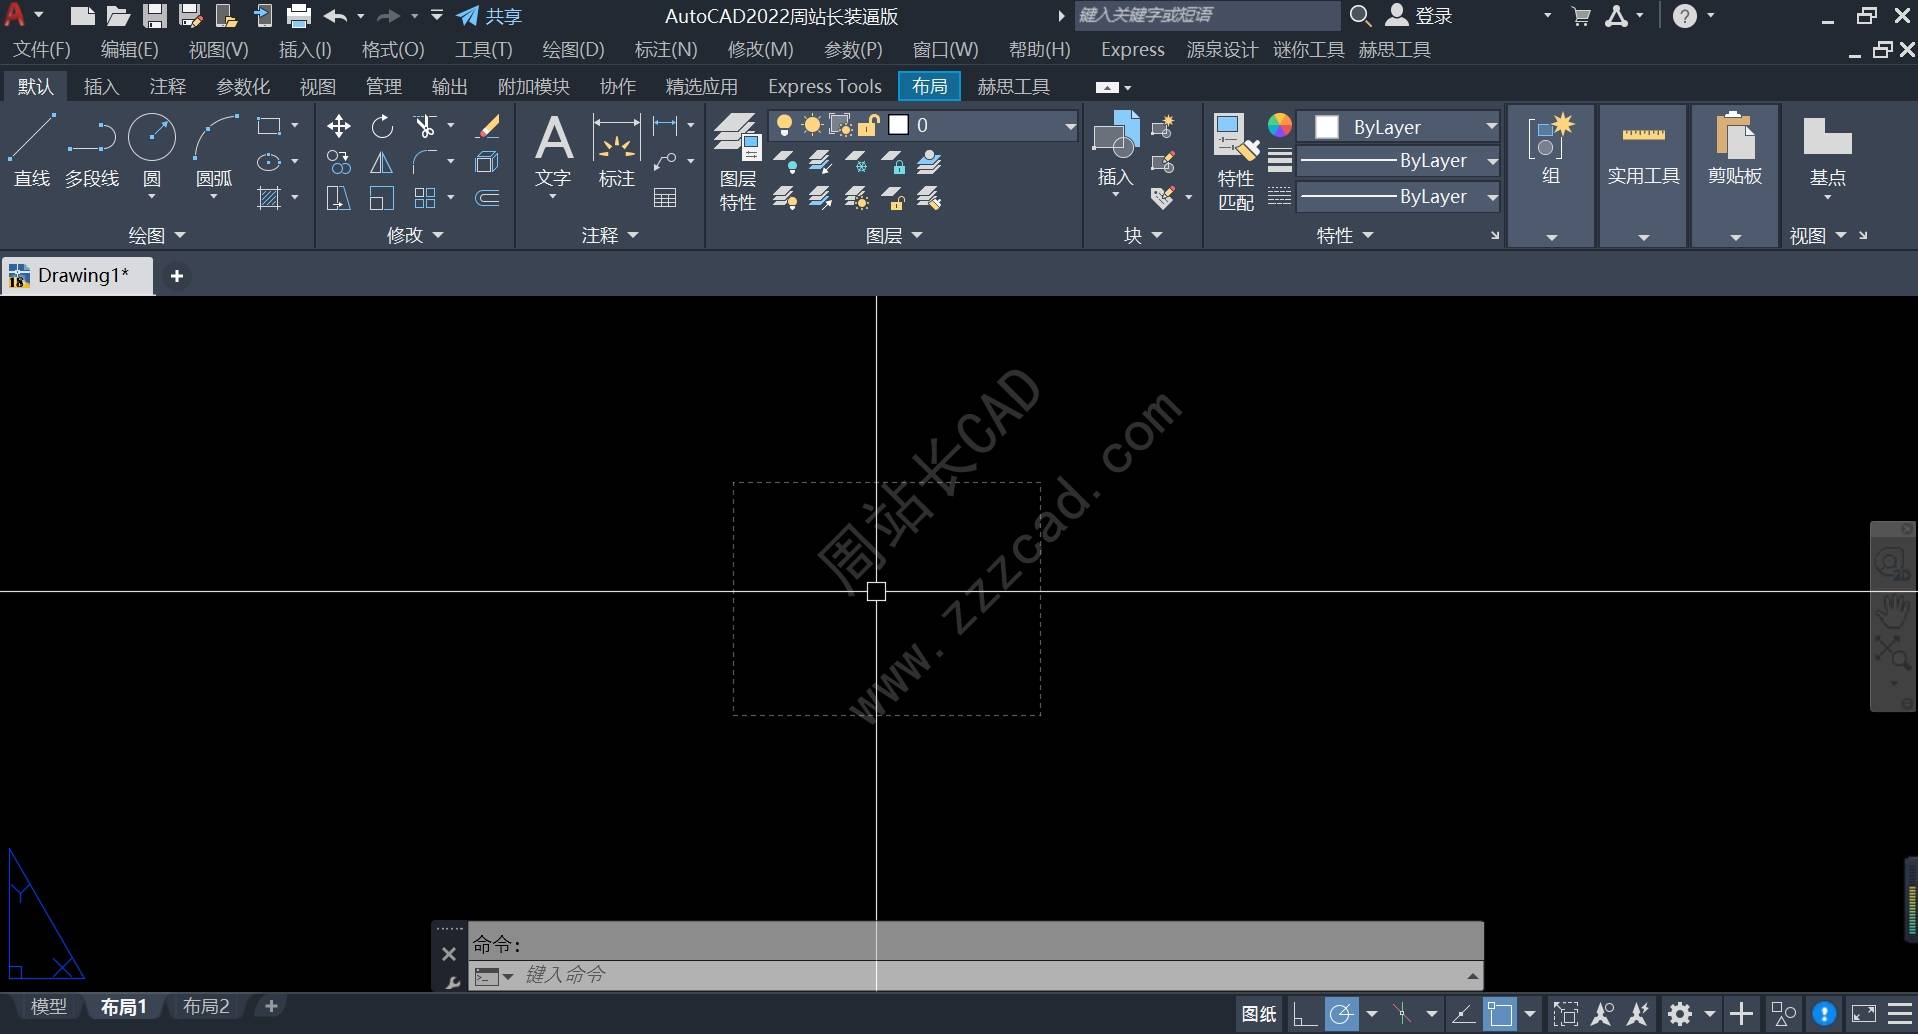
Task: Toggle orthogonal mode corner icon in status bar
Action: click(x=1304, y=1014)
